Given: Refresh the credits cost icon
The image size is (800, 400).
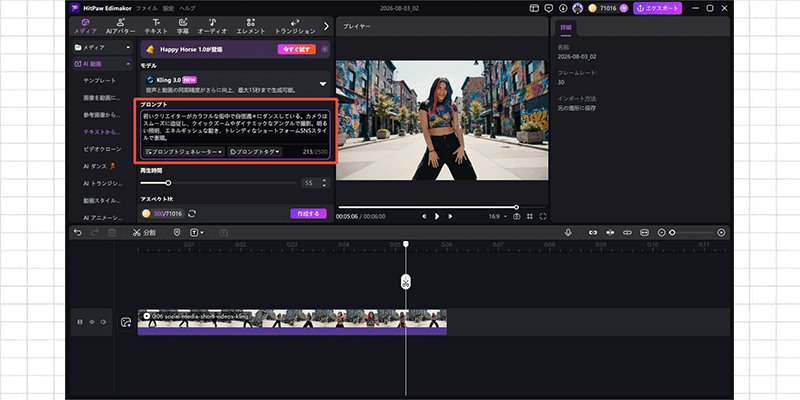Looking at the screenshot, I should pyautogui.click(x=192, y=213).
